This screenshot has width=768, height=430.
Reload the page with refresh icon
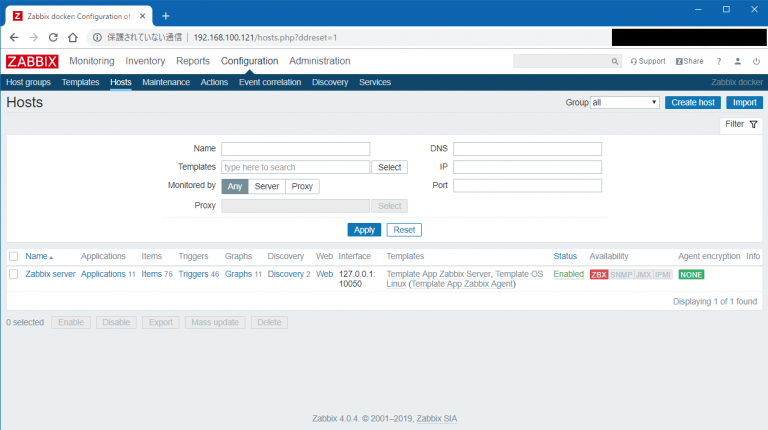click(x=53, y=37)
